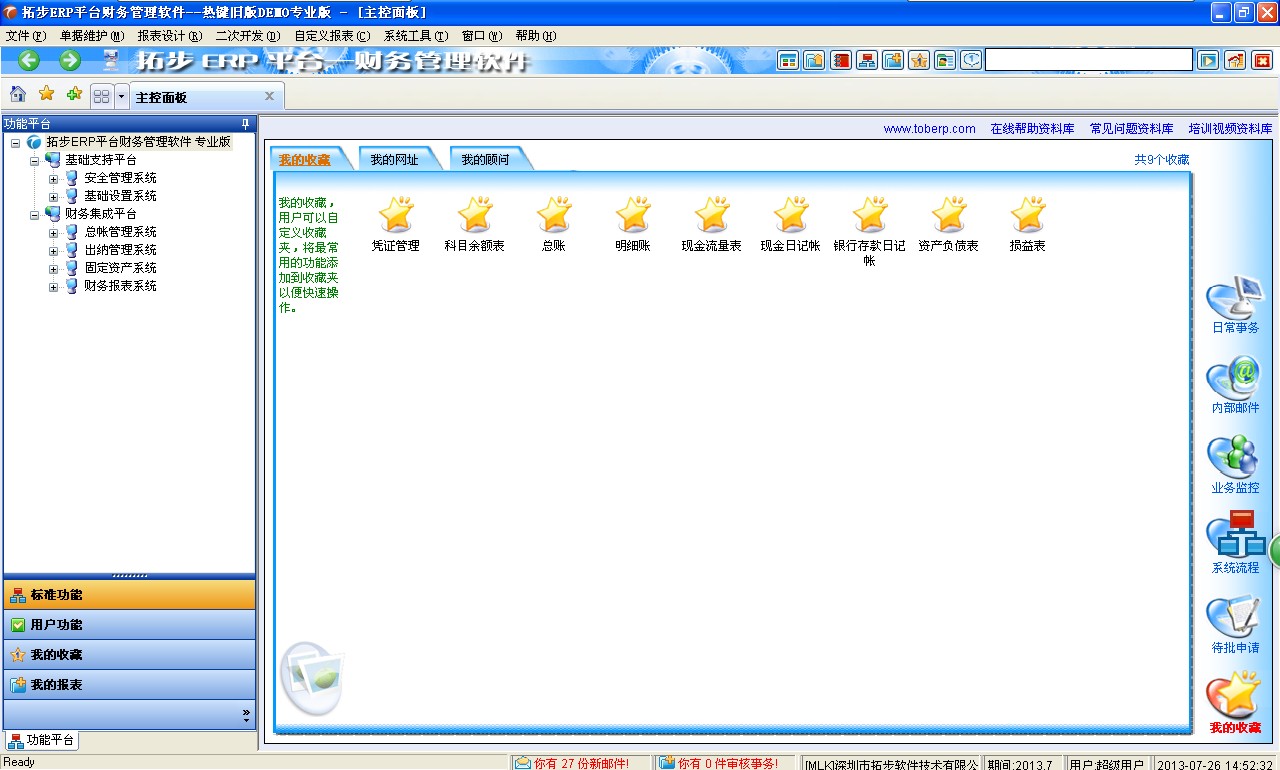Click the search input field in toolbar
The width and height of the screenshot is (1280, 770).
coord(1088,60)
